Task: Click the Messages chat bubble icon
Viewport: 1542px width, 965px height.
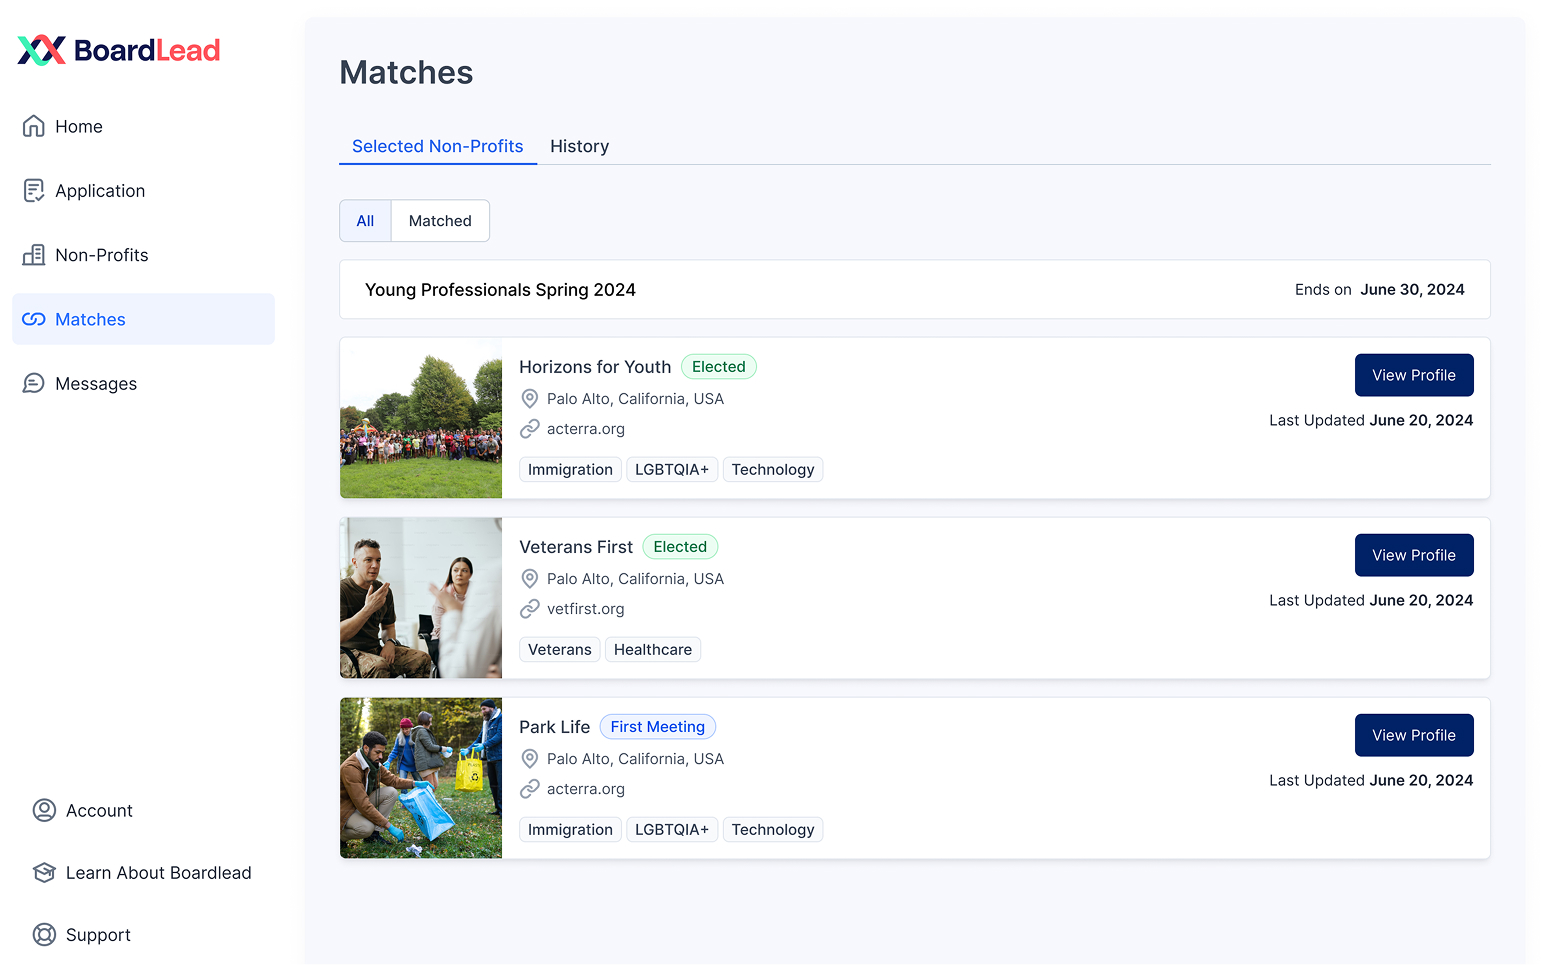Action: point(34,384)
